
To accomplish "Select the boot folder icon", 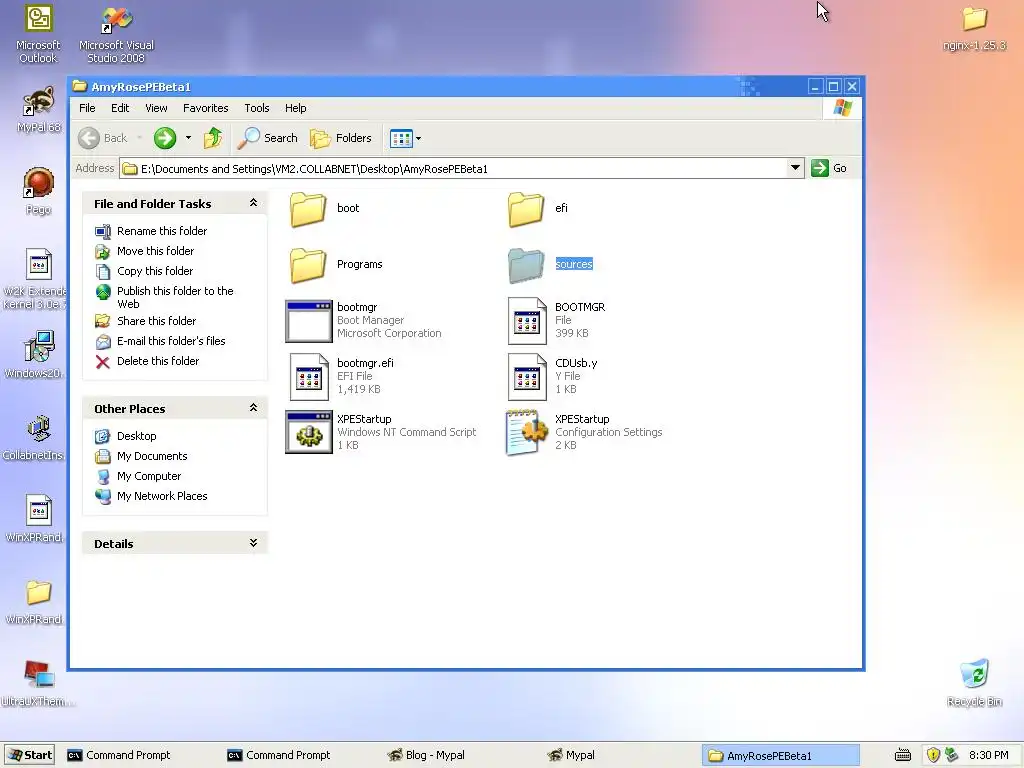I will tap(308, 209).
